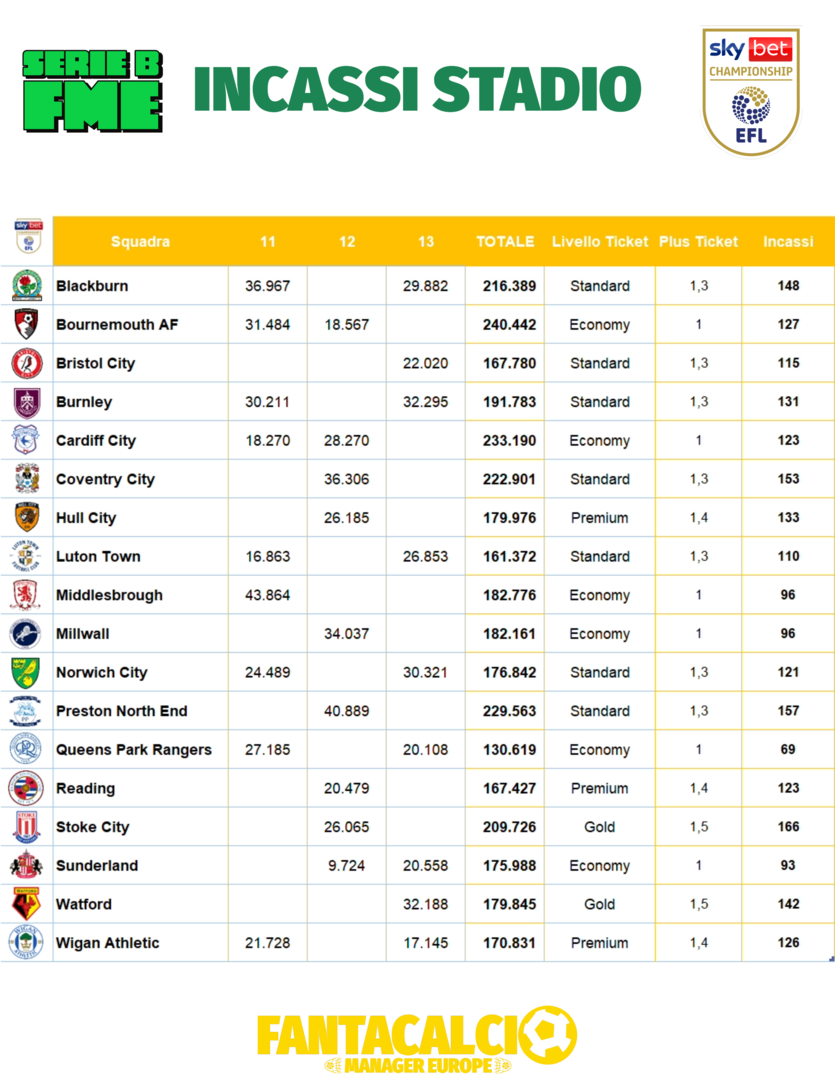Click the Livello Ticket column header
The width and height of the screenshot is (835, 1080).
pyautogui.click(x=599, y=242)
